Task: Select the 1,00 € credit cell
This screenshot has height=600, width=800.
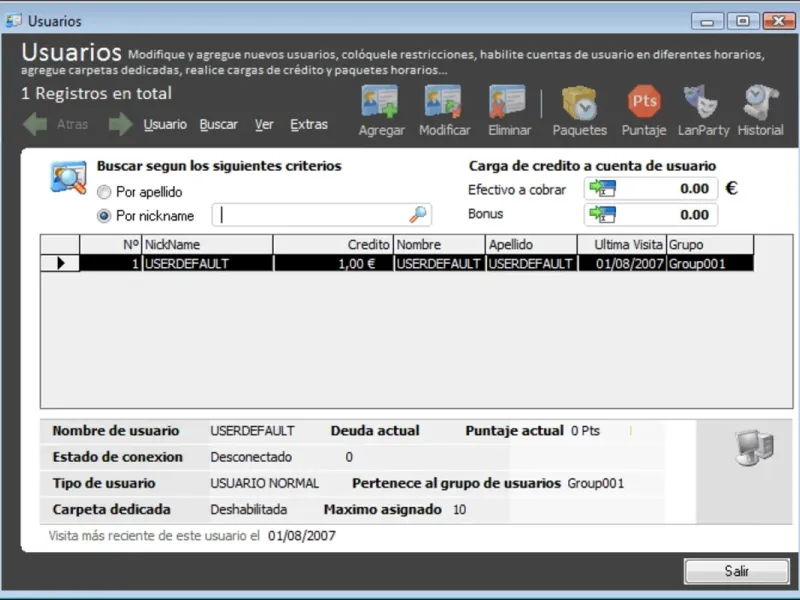Action: (x=334, y=263)
